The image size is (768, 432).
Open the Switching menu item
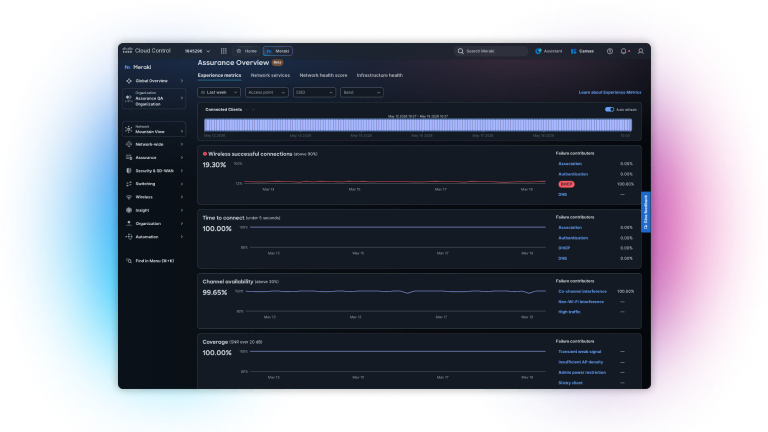[x=154, y=184]
